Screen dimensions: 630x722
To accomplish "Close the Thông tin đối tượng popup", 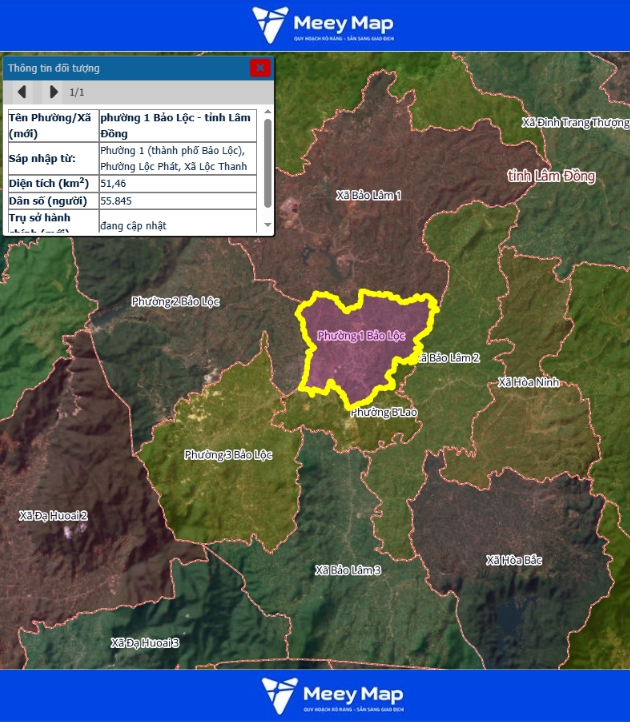I will pyautogui.click(x=260, y=68).
